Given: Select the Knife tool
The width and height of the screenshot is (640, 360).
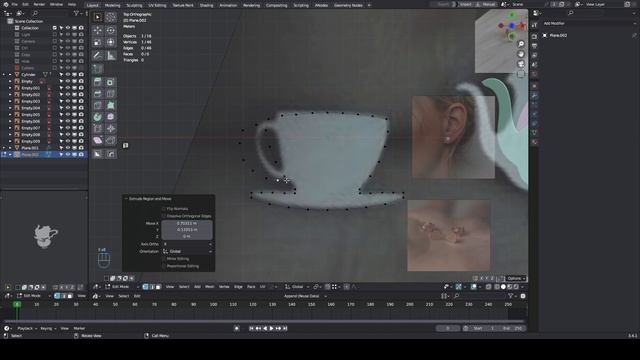Looking at the screenshot, I should tap(98, 105).
